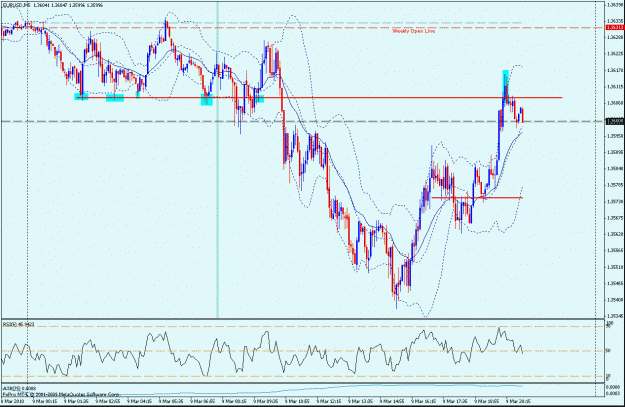The height and width of the screenshot is (407, 625).
Task: Click the "9 Mar 17:35" time axis label
Action: click(x=456, y=401)
